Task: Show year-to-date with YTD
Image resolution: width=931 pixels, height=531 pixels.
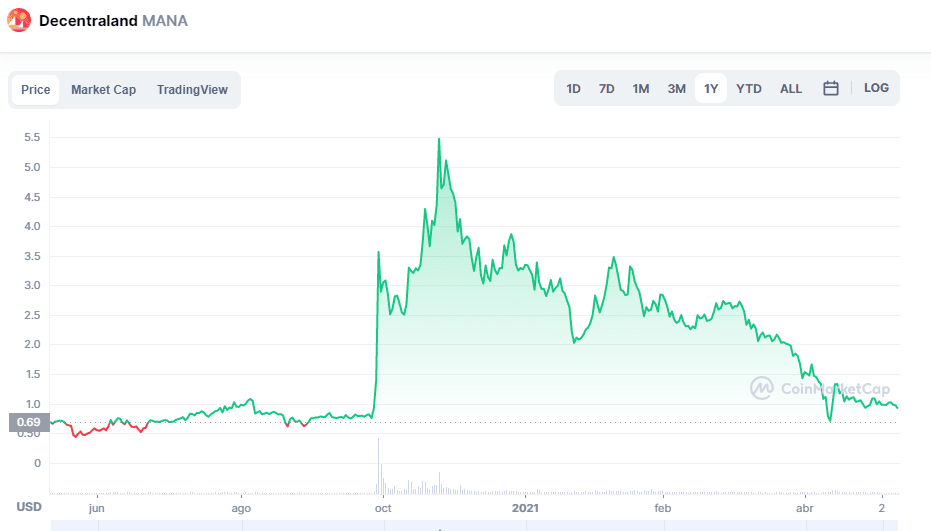Action: pyautogui.click(x=749, y=88)
